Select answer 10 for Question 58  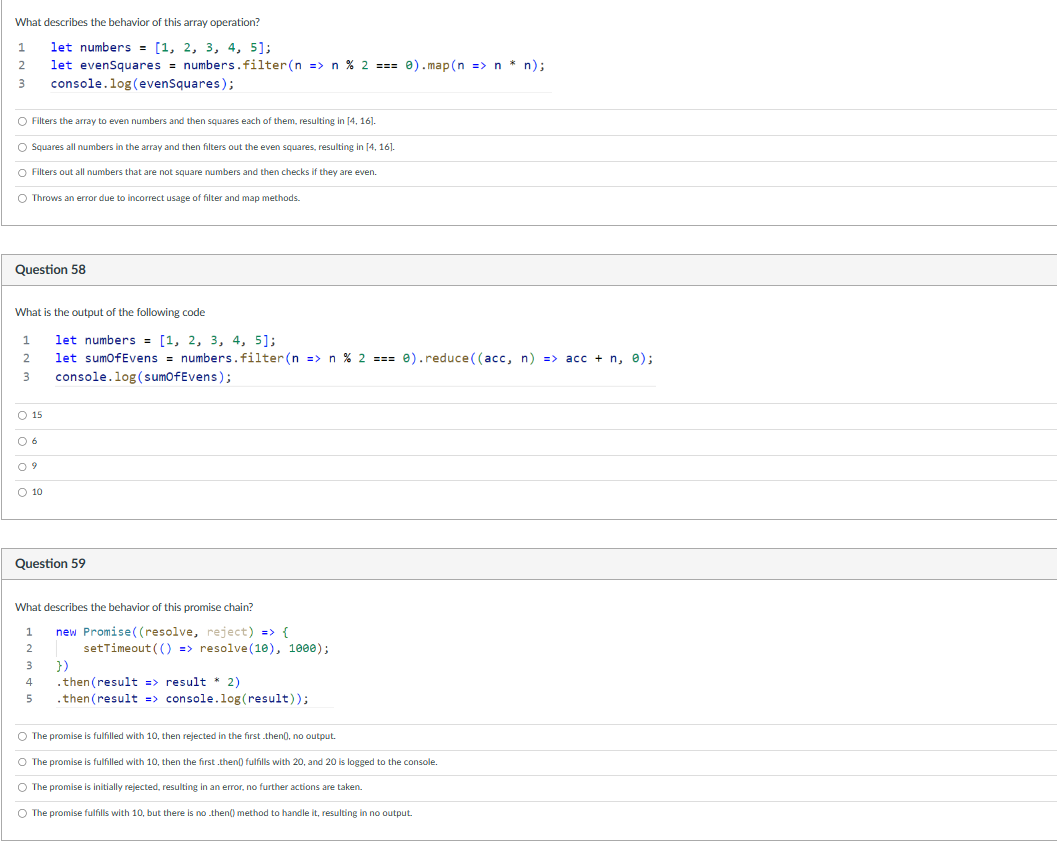coord(22,492)
